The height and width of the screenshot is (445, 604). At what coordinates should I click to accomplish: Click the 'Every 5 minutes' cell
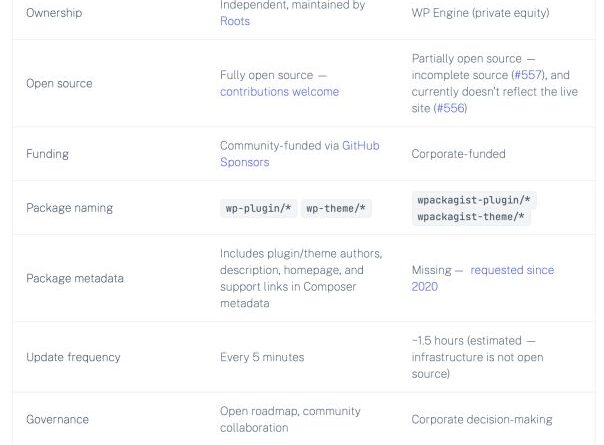(262, 357)
